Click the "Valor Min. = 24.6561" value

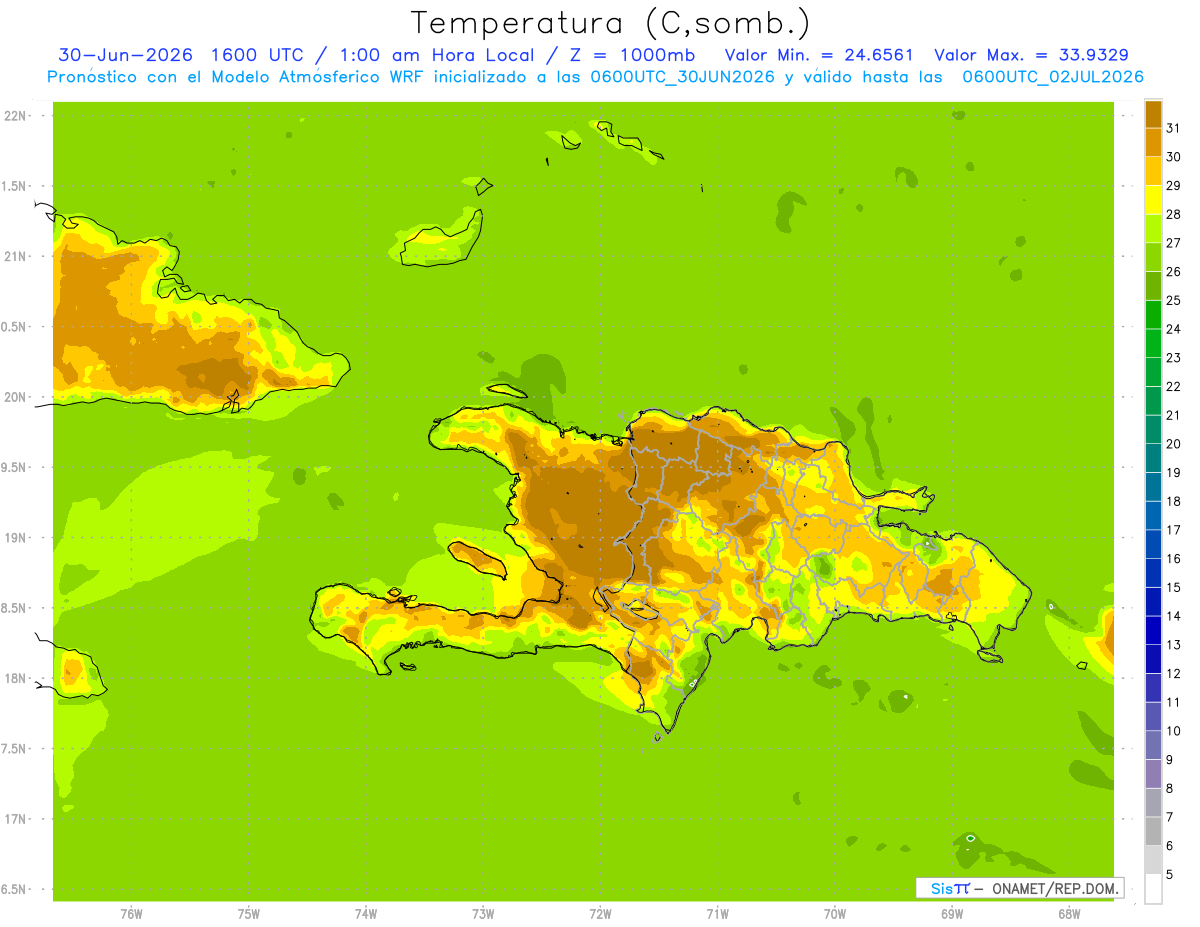click(819, 55)
